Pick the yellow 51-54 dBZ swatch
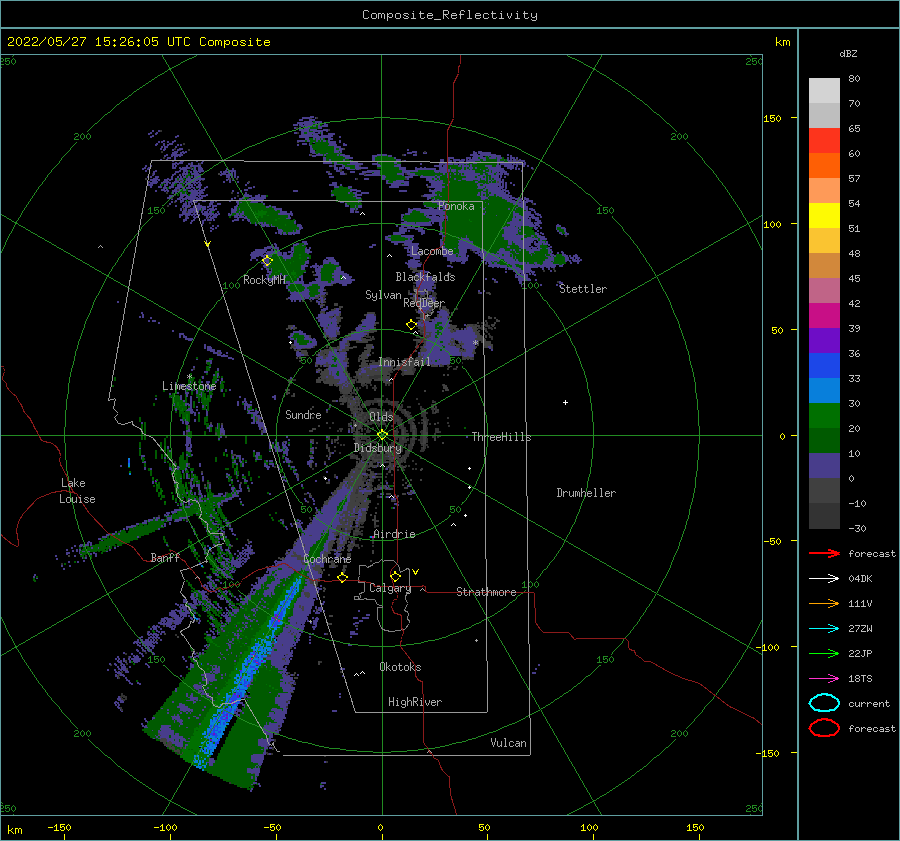The width and height of the screenshot is (900, 841). 824,216
